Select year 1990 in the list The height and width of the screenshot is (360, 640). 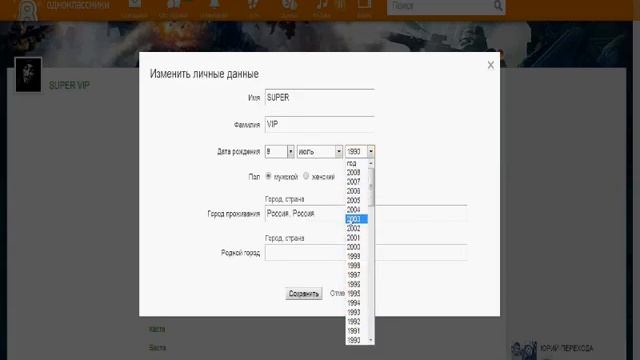(356, 340)
